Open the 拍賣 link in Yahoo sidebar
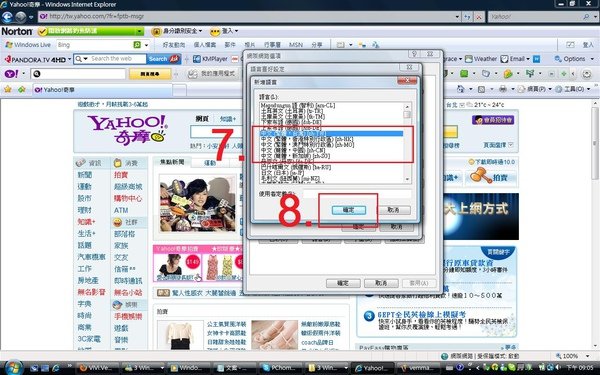 click(x=121, y=175)
